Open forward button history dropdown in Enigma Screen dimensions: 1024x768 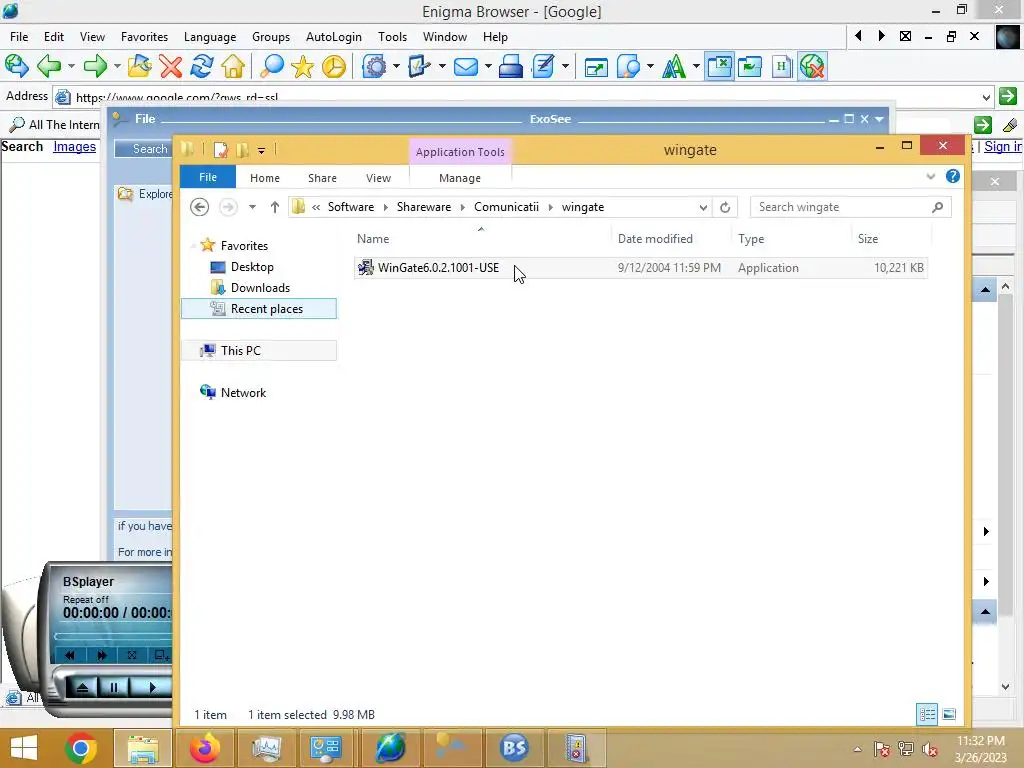pos(117,66)
